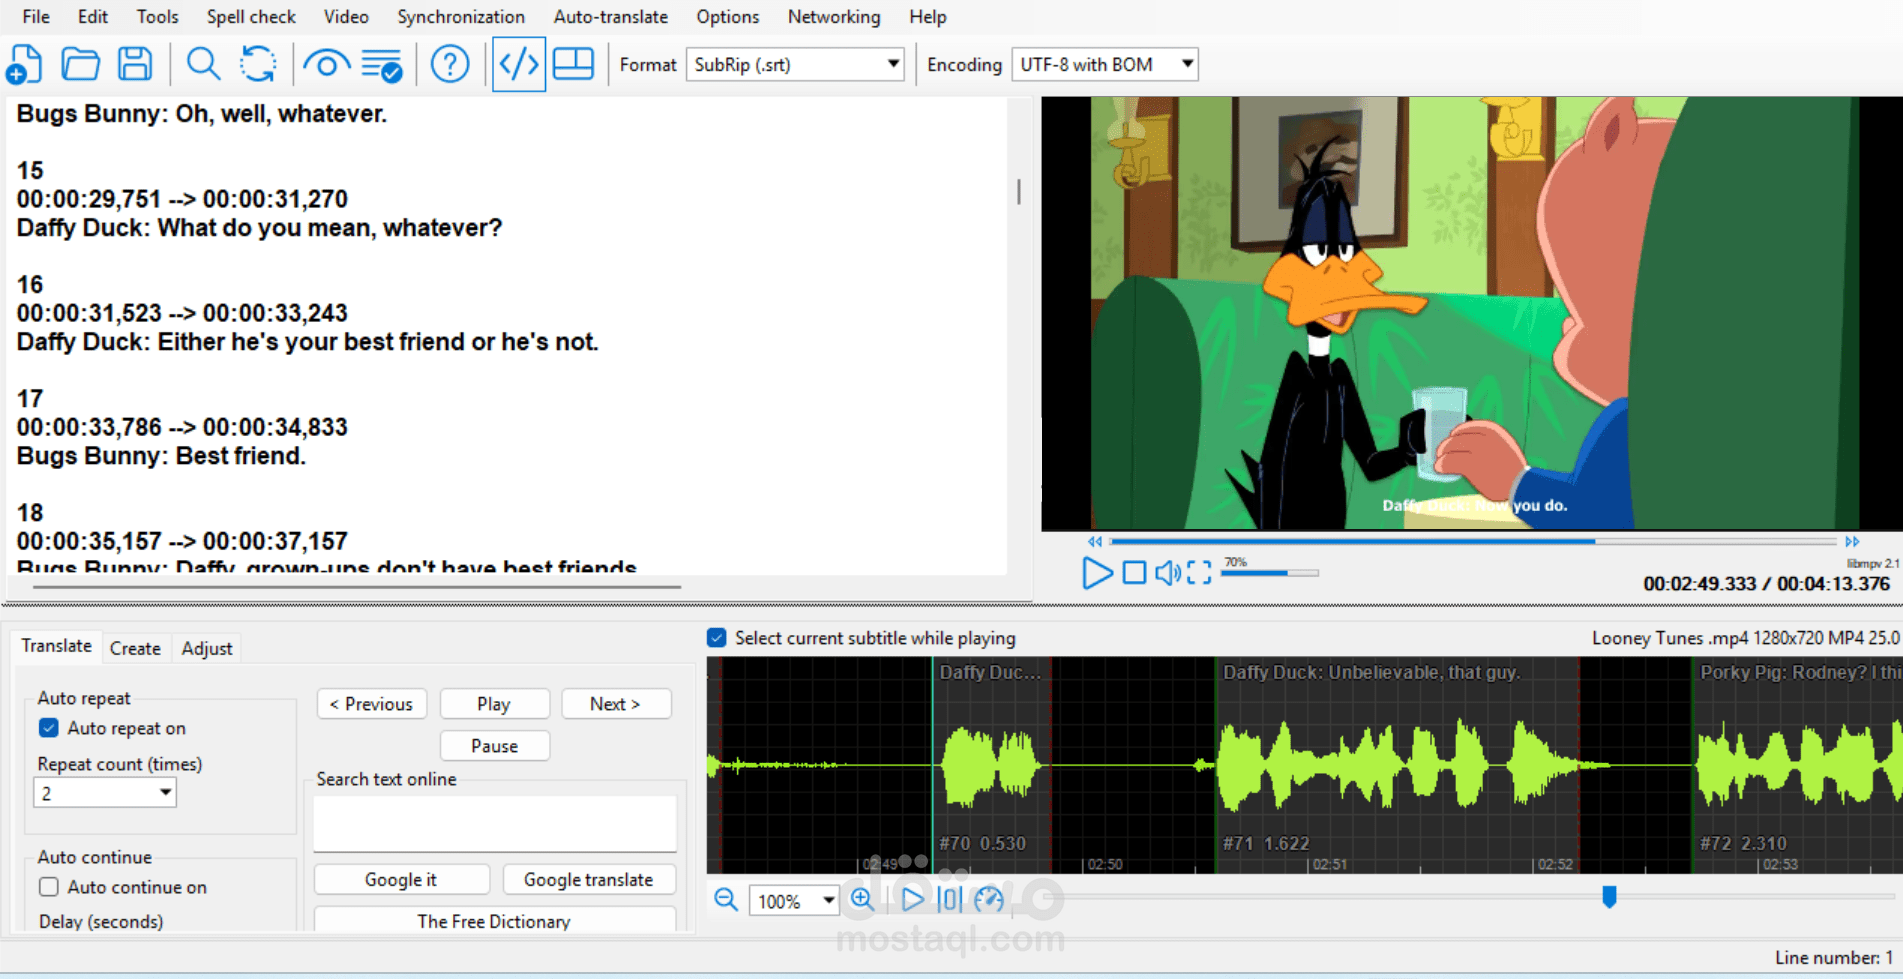Stop the video playback
The width and height of the screenshot is (1903, 979).
[x=1134, y=573]
